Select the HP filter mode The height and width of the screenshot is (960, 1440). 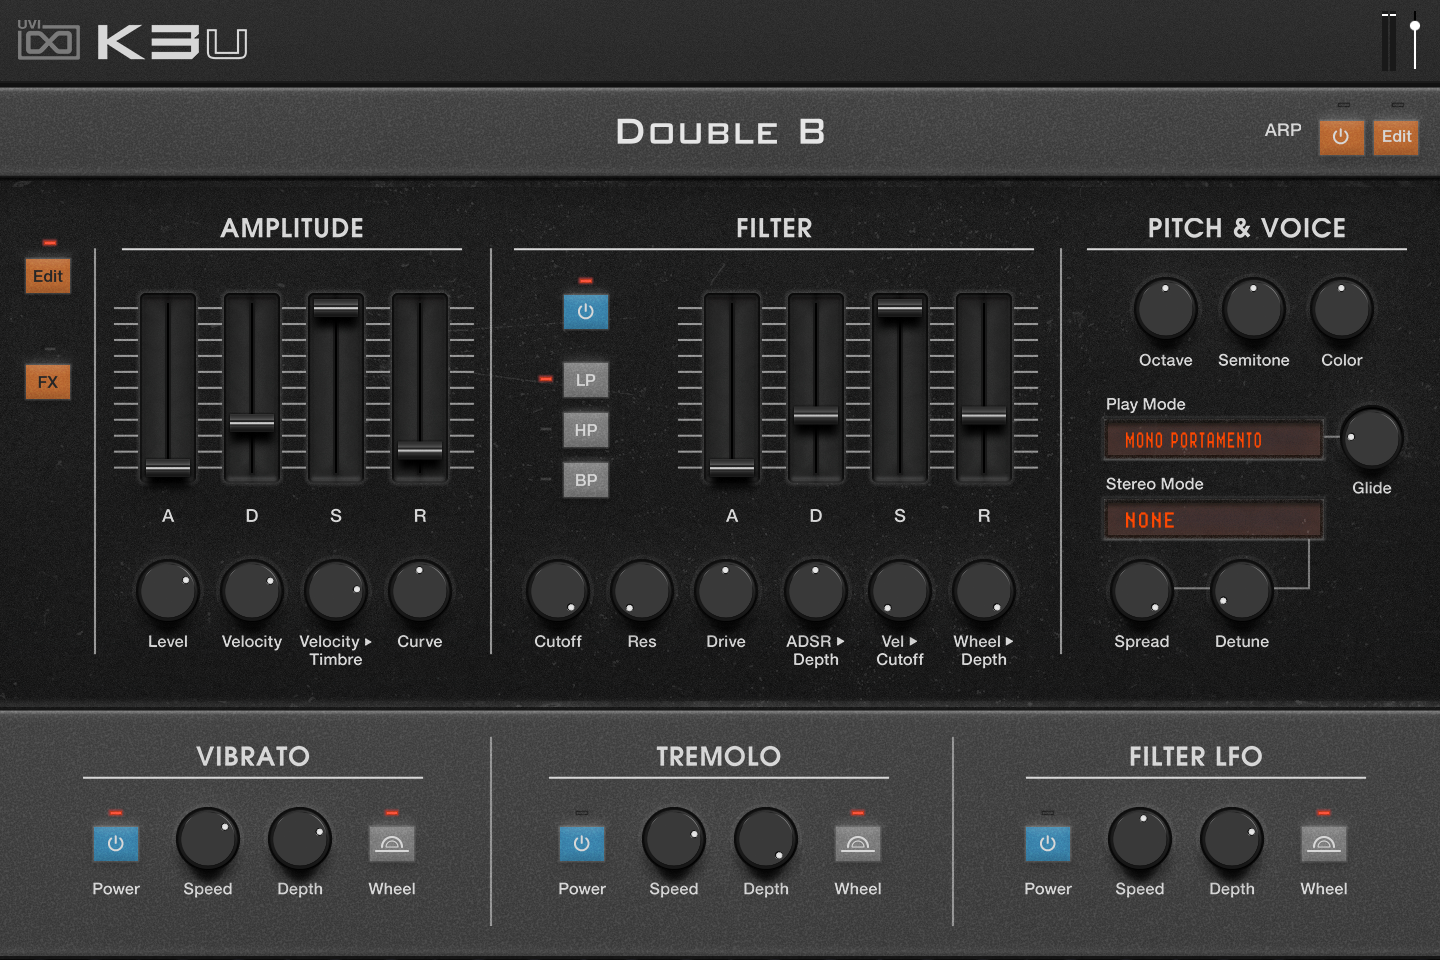[x=586, y=429]
